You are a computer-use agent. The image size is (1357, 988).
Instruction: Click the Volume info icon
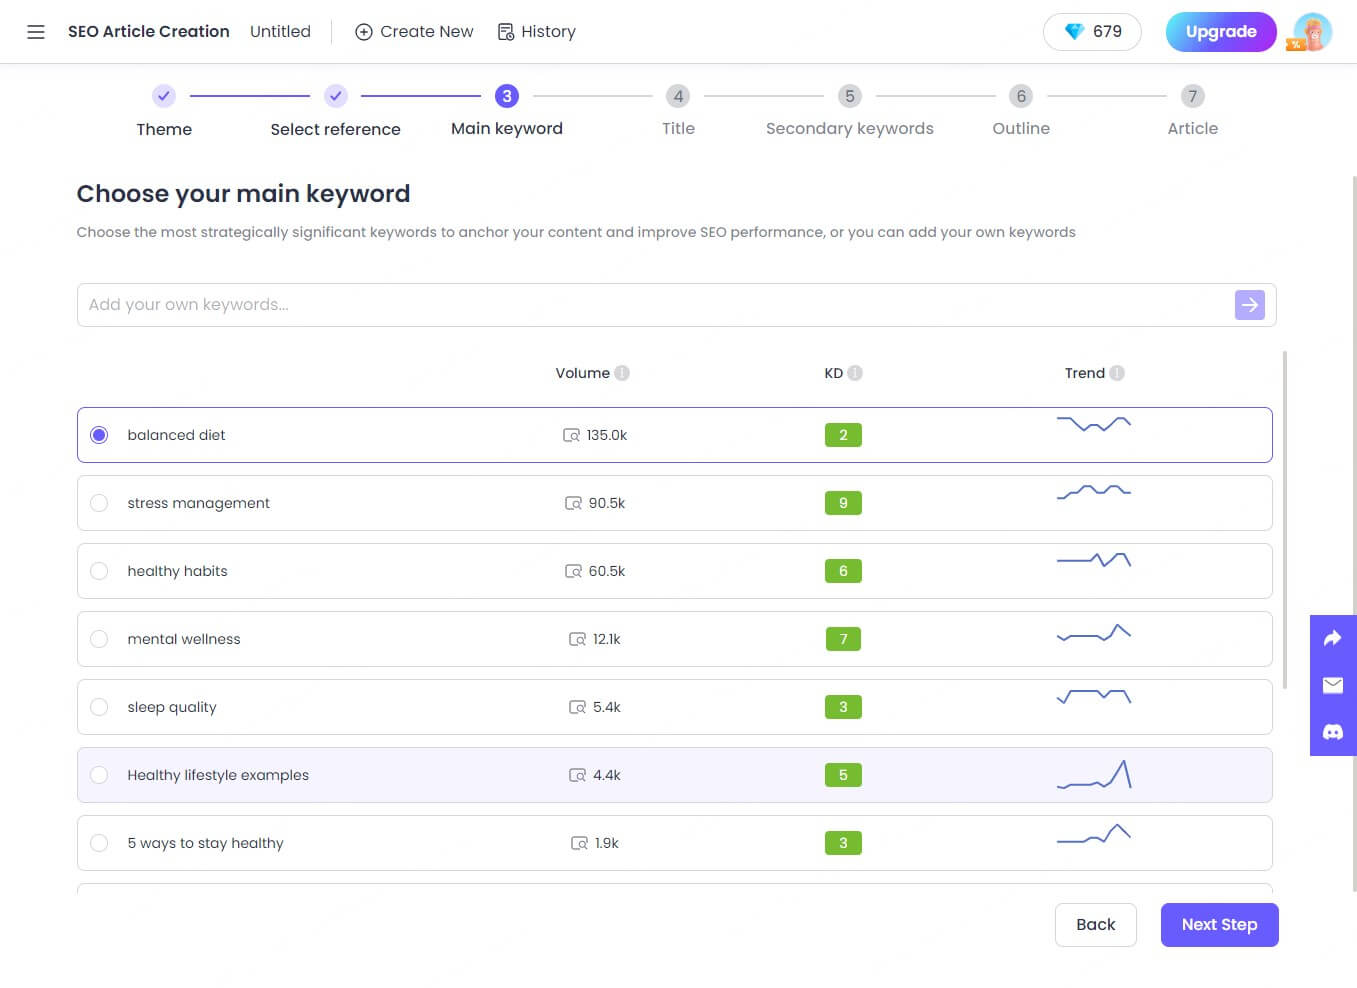[622, 373]
